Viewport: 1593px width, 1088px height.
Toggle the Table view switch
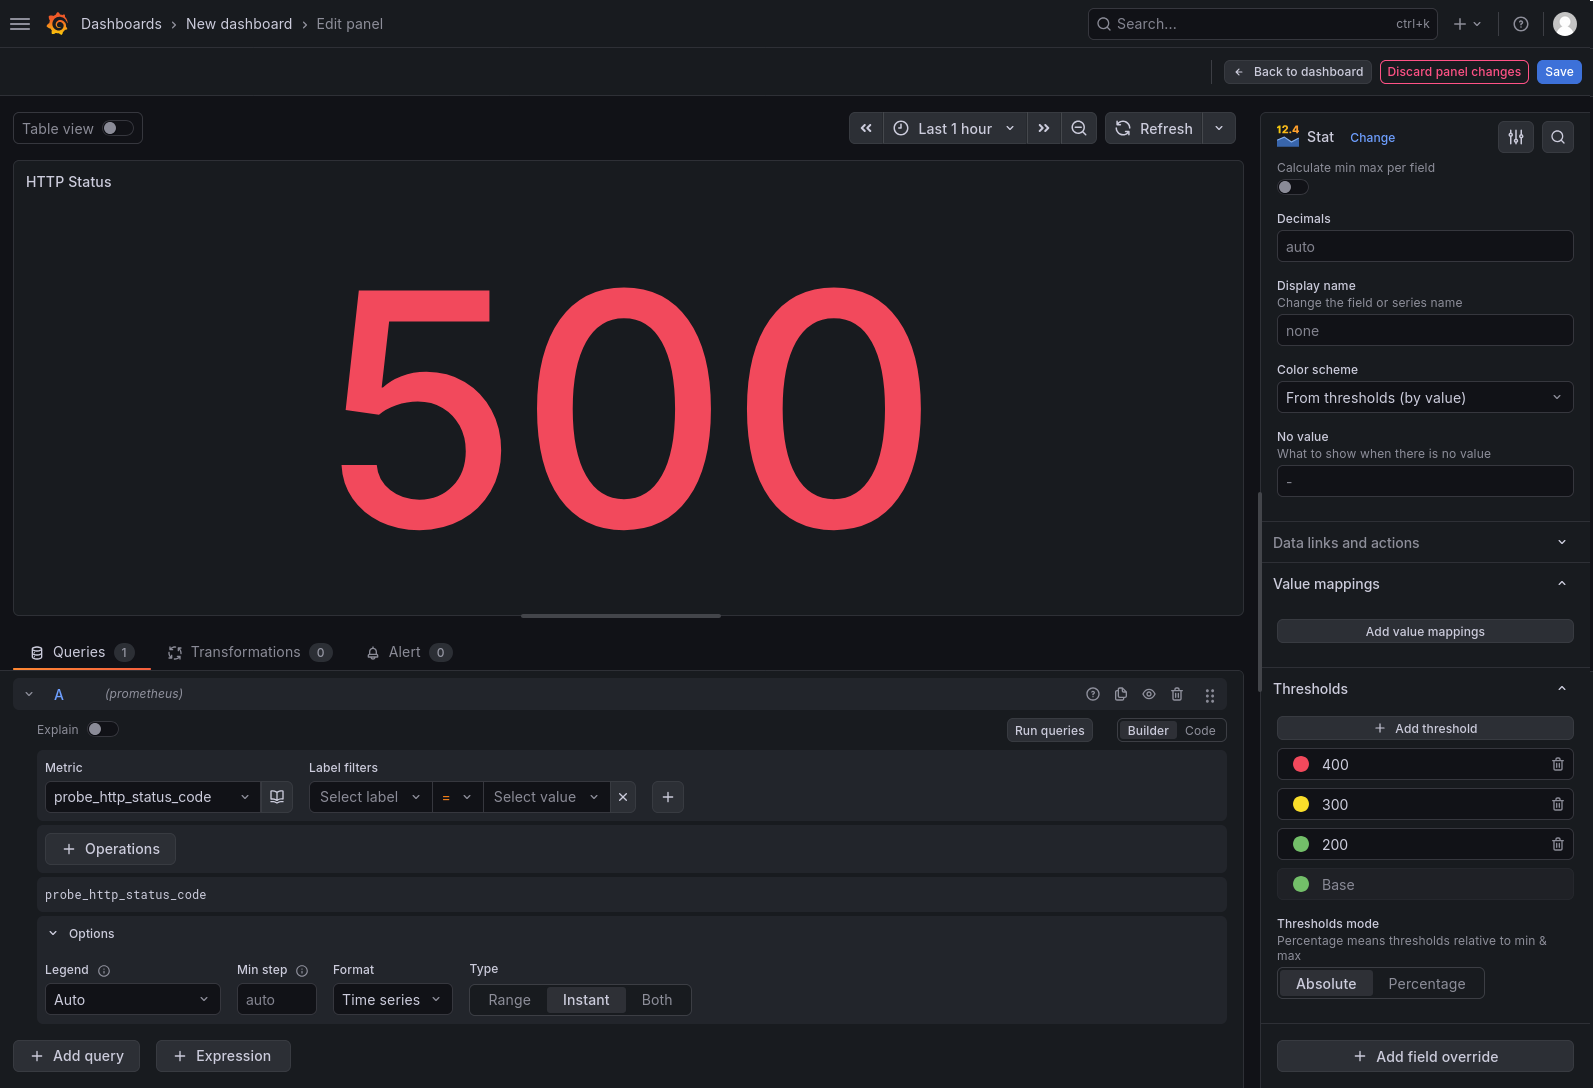point(118,128)
